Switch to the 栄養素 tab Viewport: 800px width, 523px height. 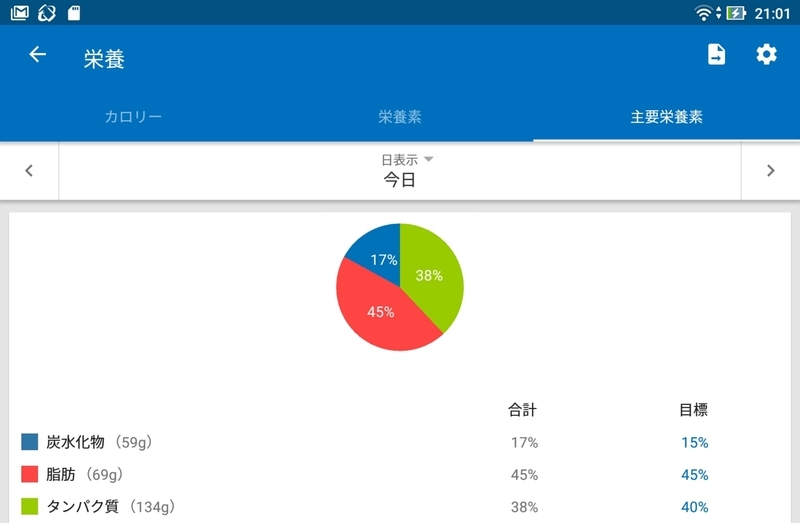click(x=400, y=117)
